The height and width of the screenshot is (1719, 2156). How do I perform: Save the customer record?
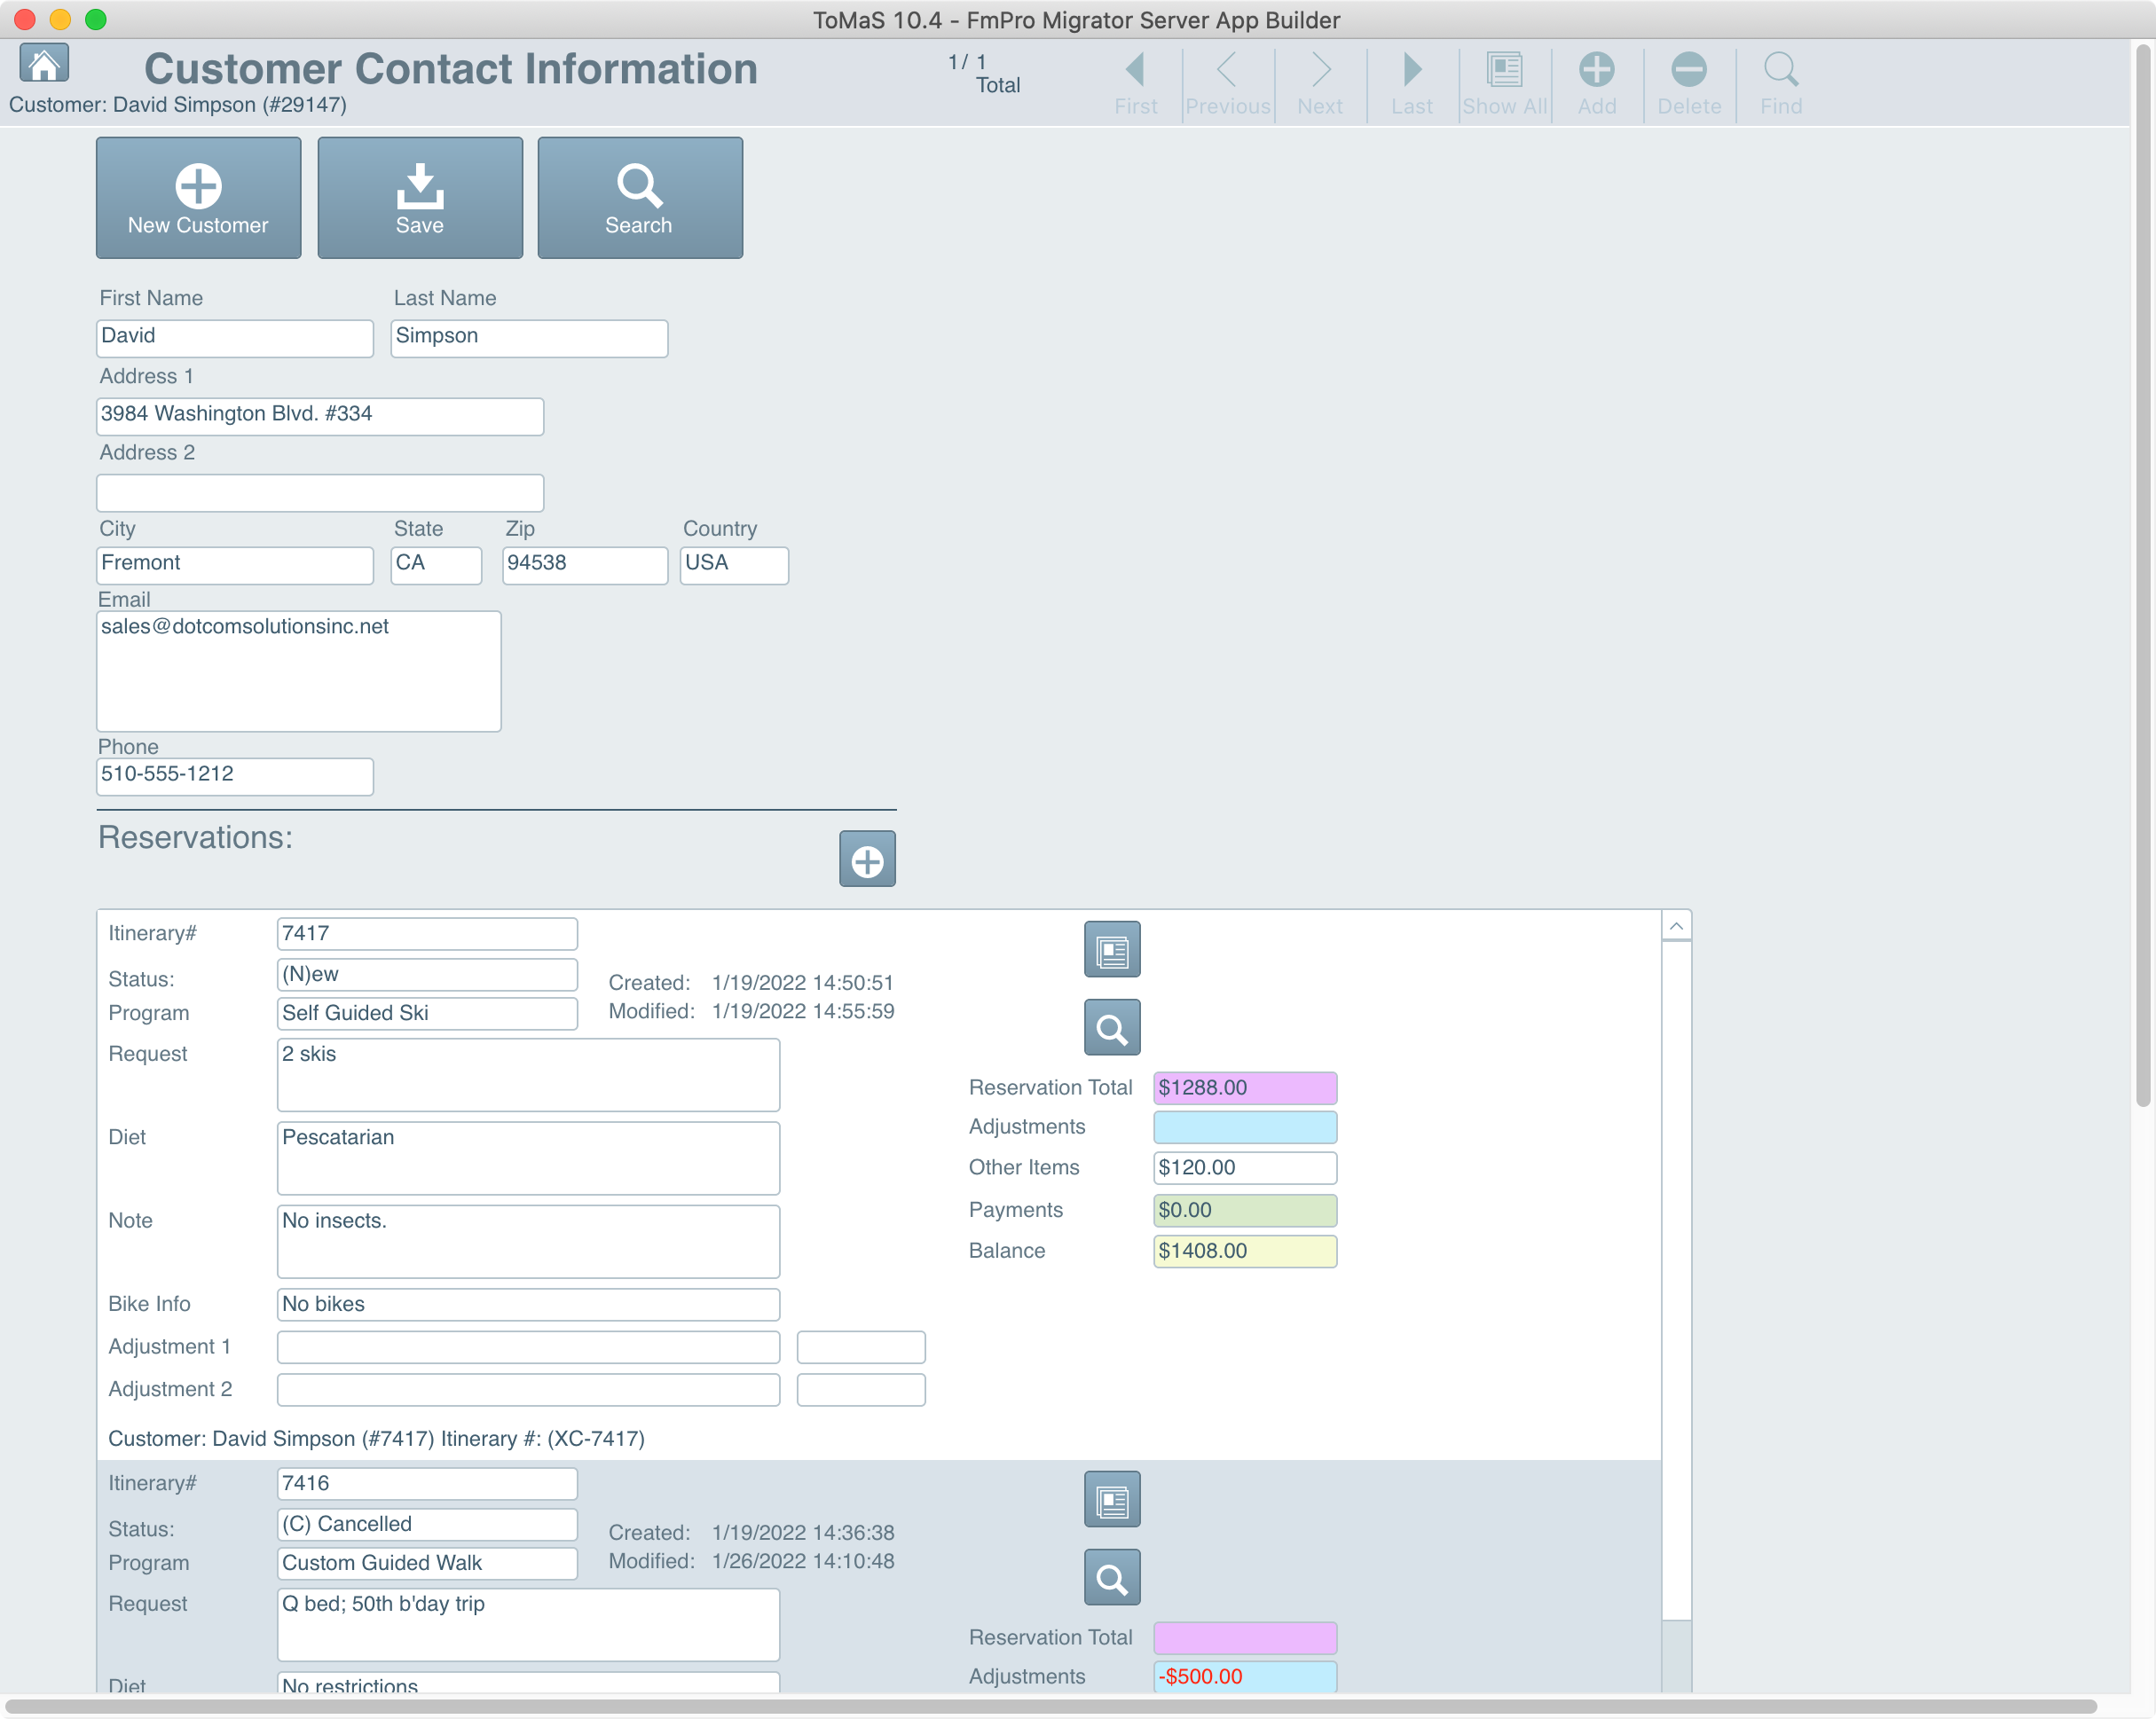pos(420,198)
